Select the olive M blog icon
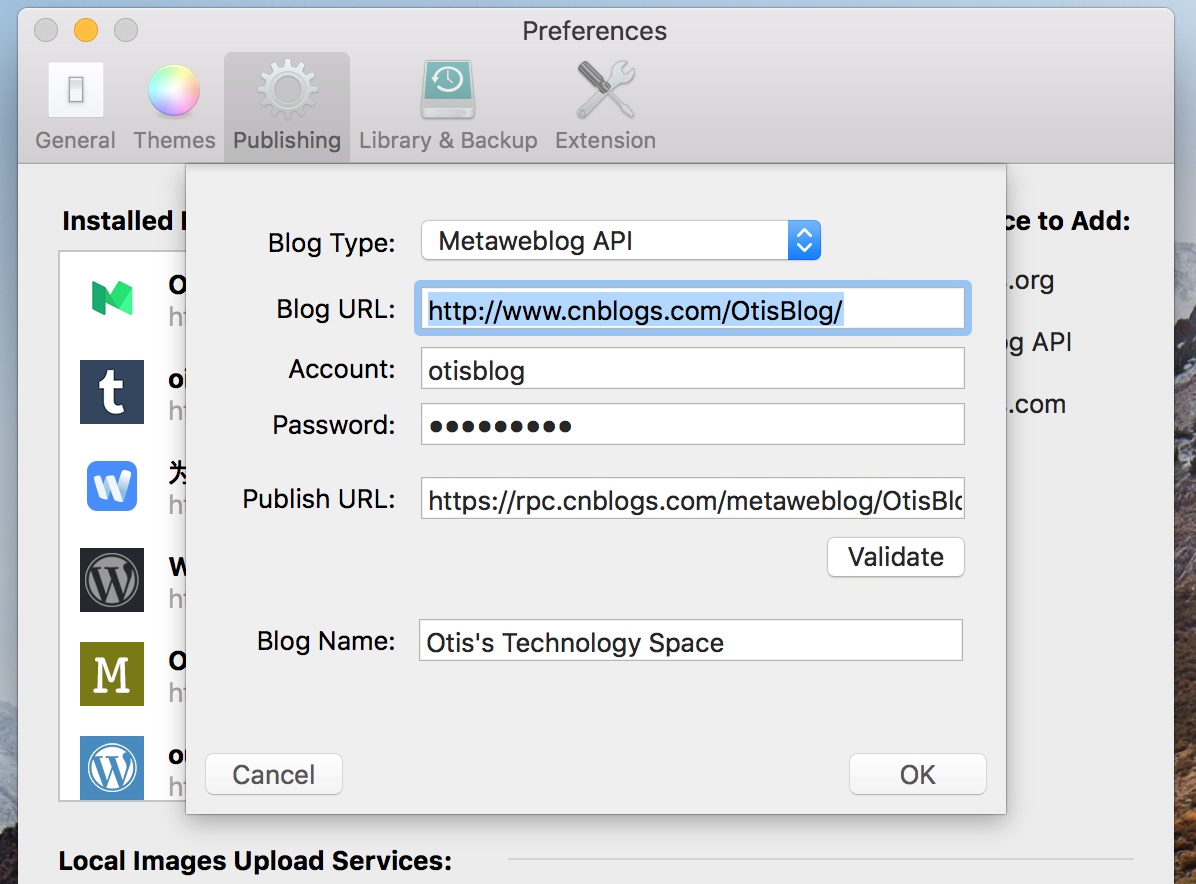 112,674
